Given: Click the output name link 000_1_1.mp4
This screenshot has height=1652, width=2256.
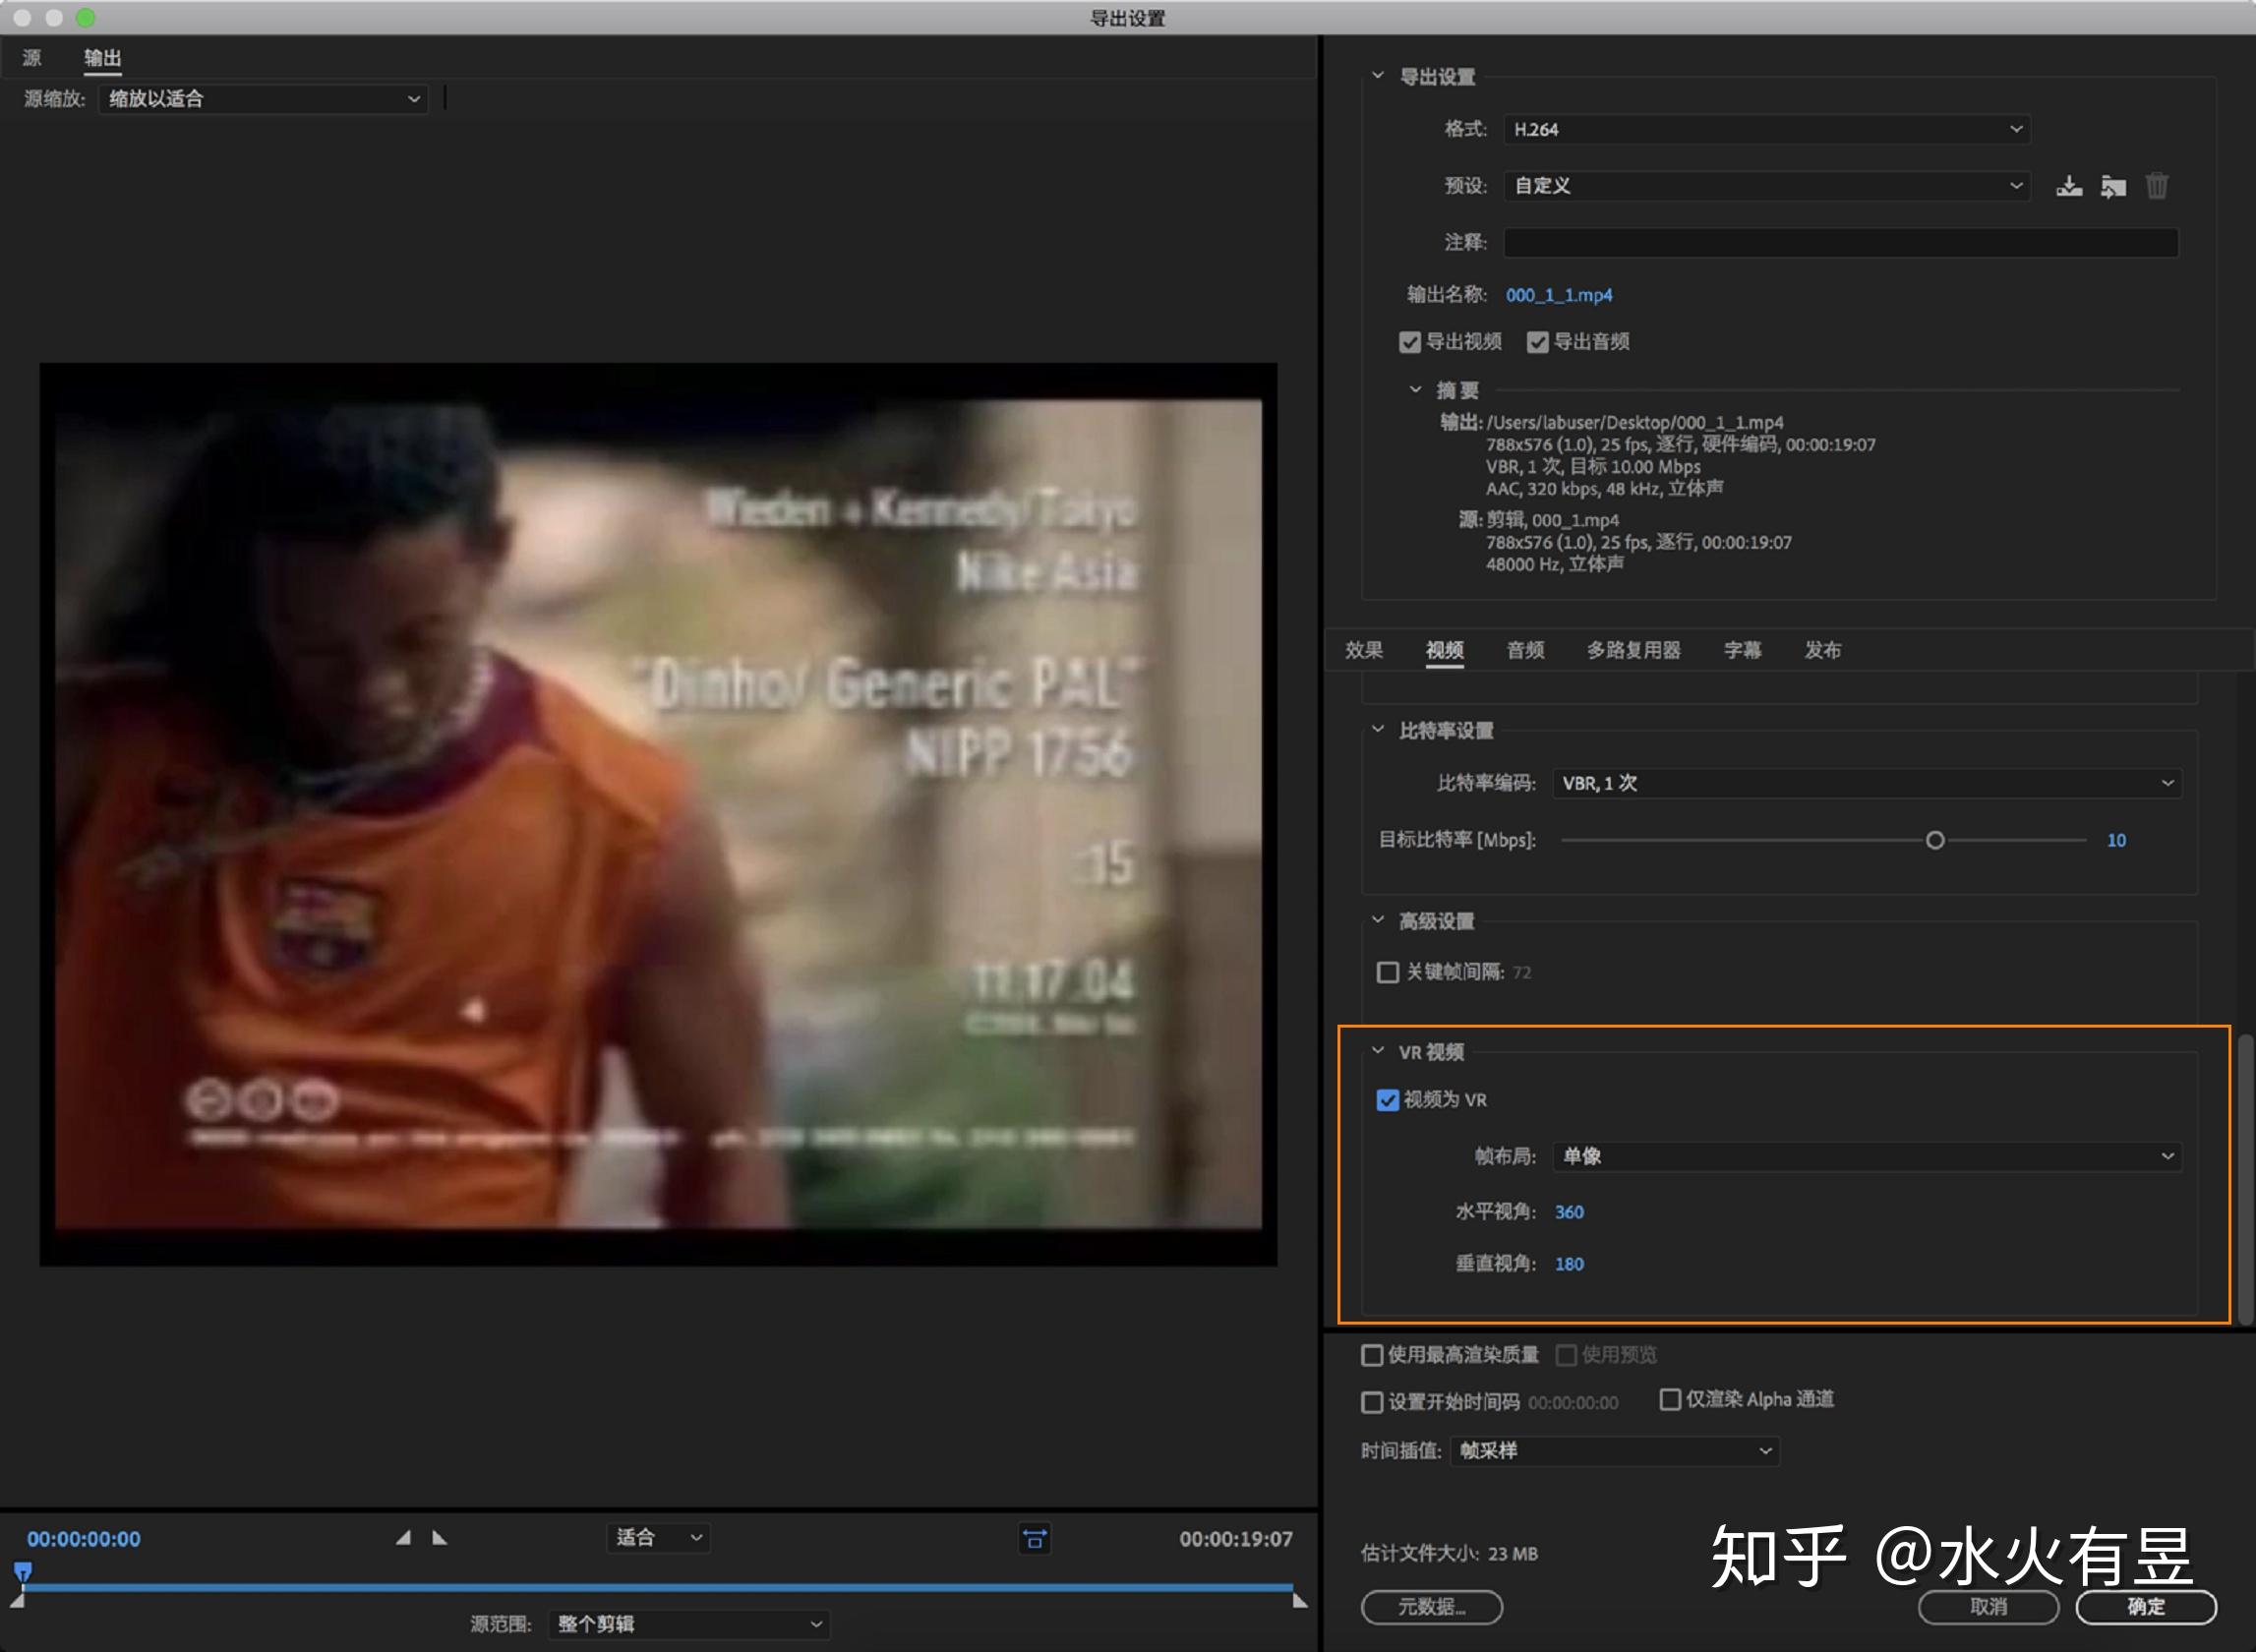Looking at the screenshot, I should click(1558, 295).
